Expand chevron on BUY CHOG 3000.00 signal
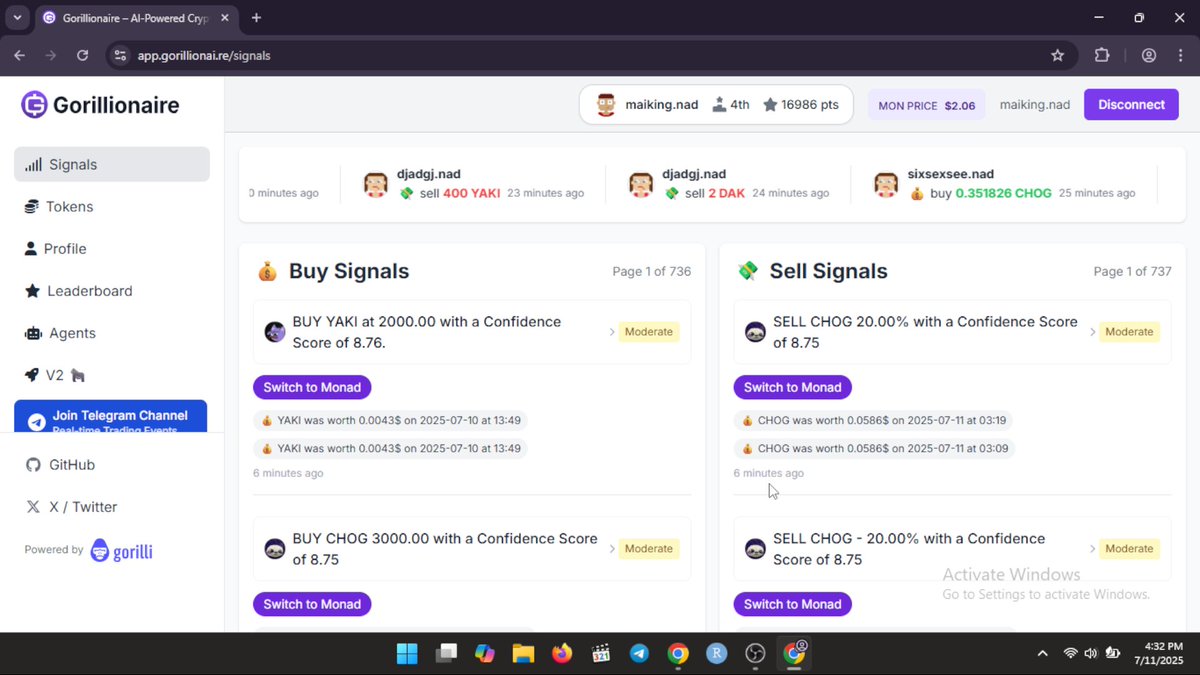The width and height of the screenshot is (1200, 675). (612, 549)
